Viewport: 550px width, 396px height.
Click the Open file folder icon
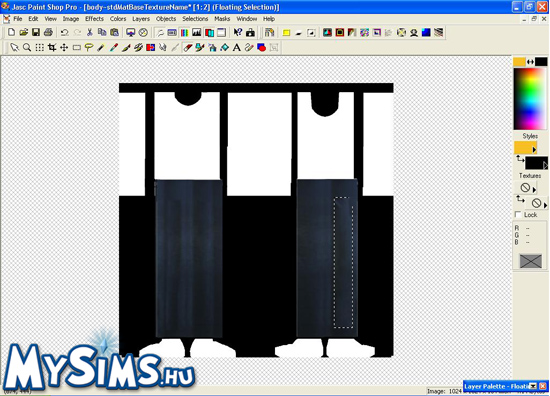pos(24,33)
